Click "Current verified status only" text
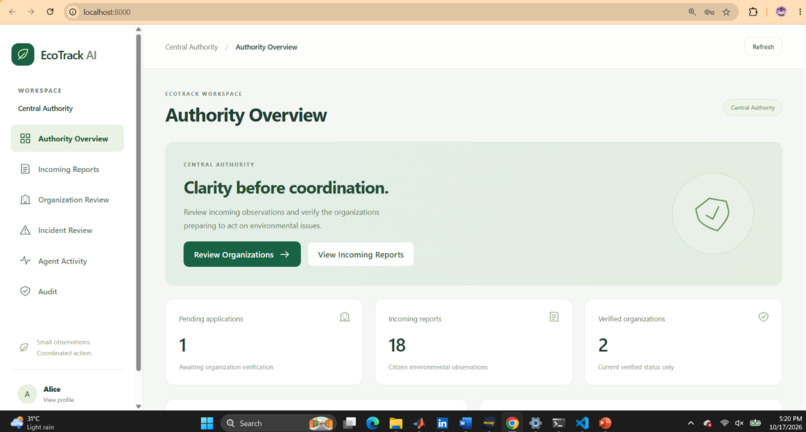This screenshot has width=806, height=432. tap(636, 367)
